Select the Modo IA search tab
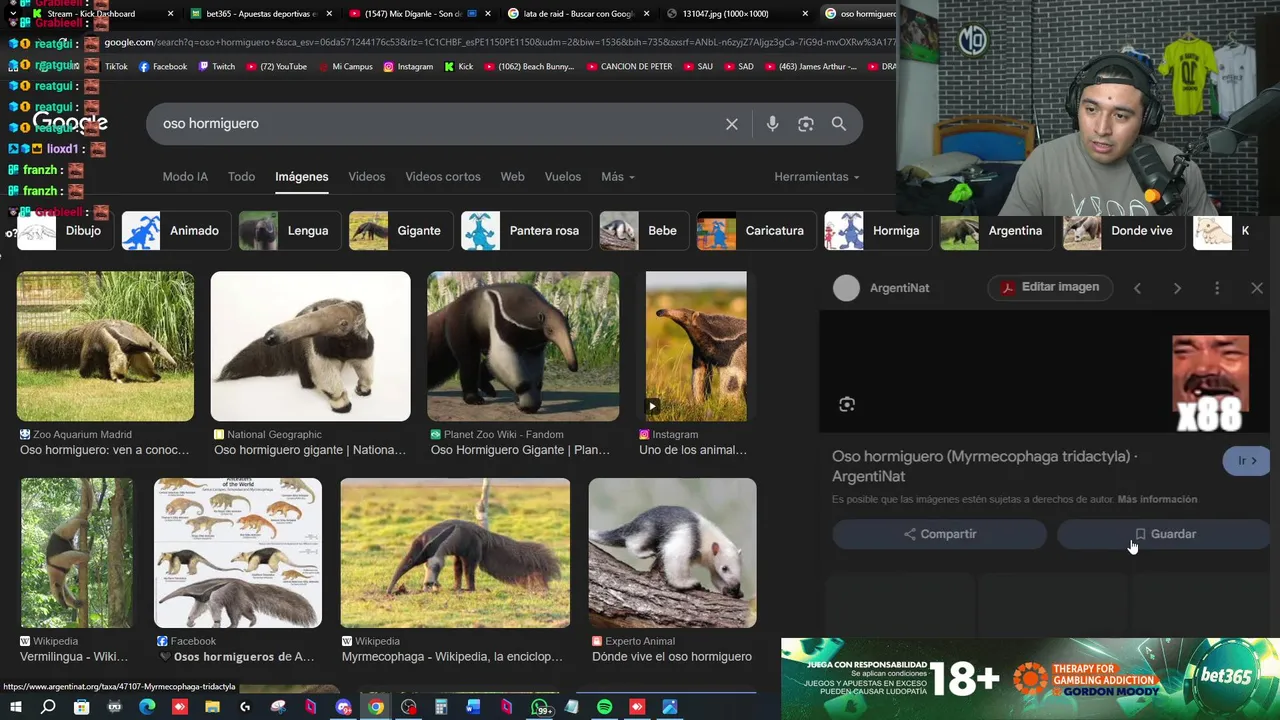Image resolution: width=1280 pixels, height=720 pixels. (x=185, y=177)
